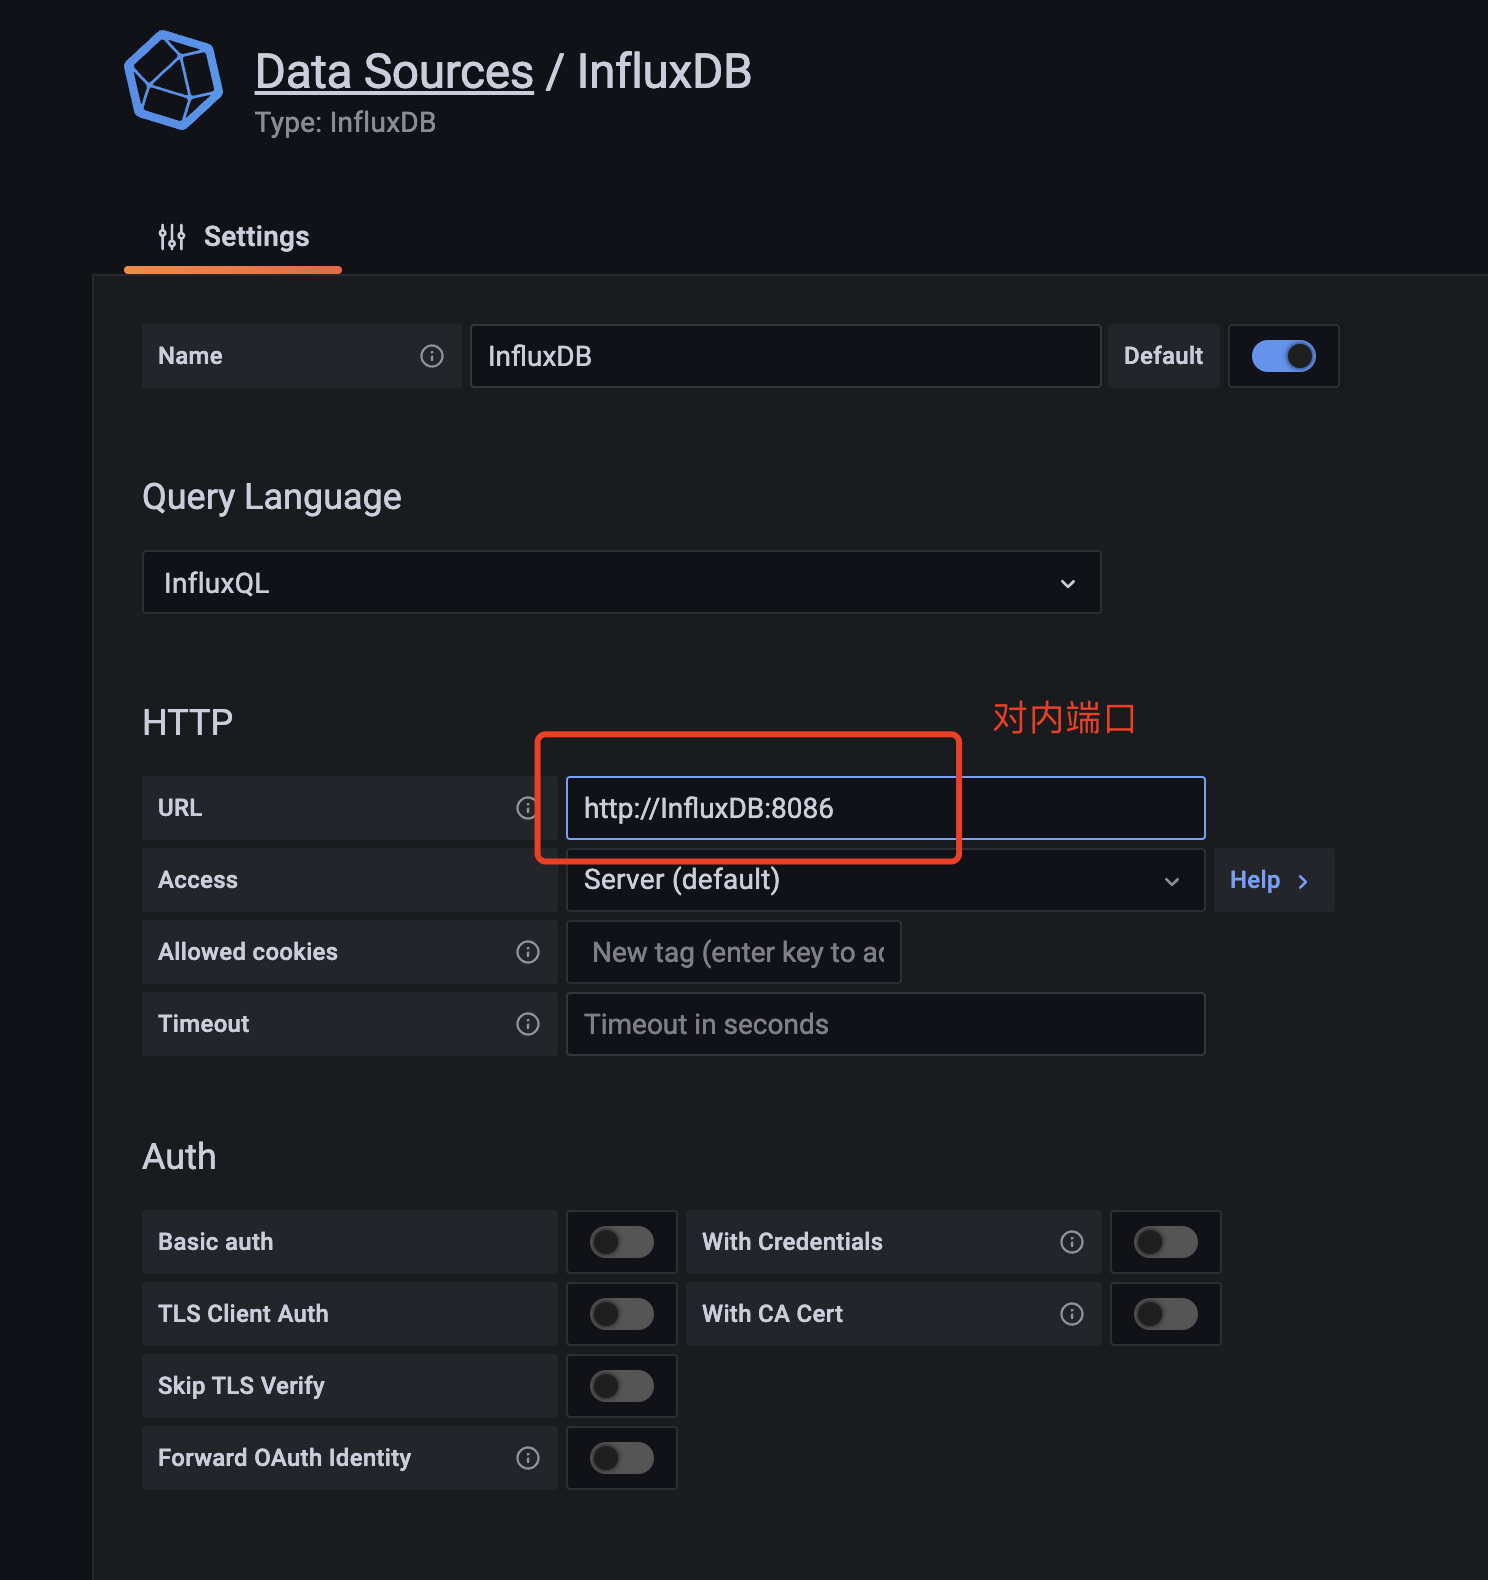Enable the With CA Cert toggle
1488x1580 pixels.
tap(1166, 1314)
